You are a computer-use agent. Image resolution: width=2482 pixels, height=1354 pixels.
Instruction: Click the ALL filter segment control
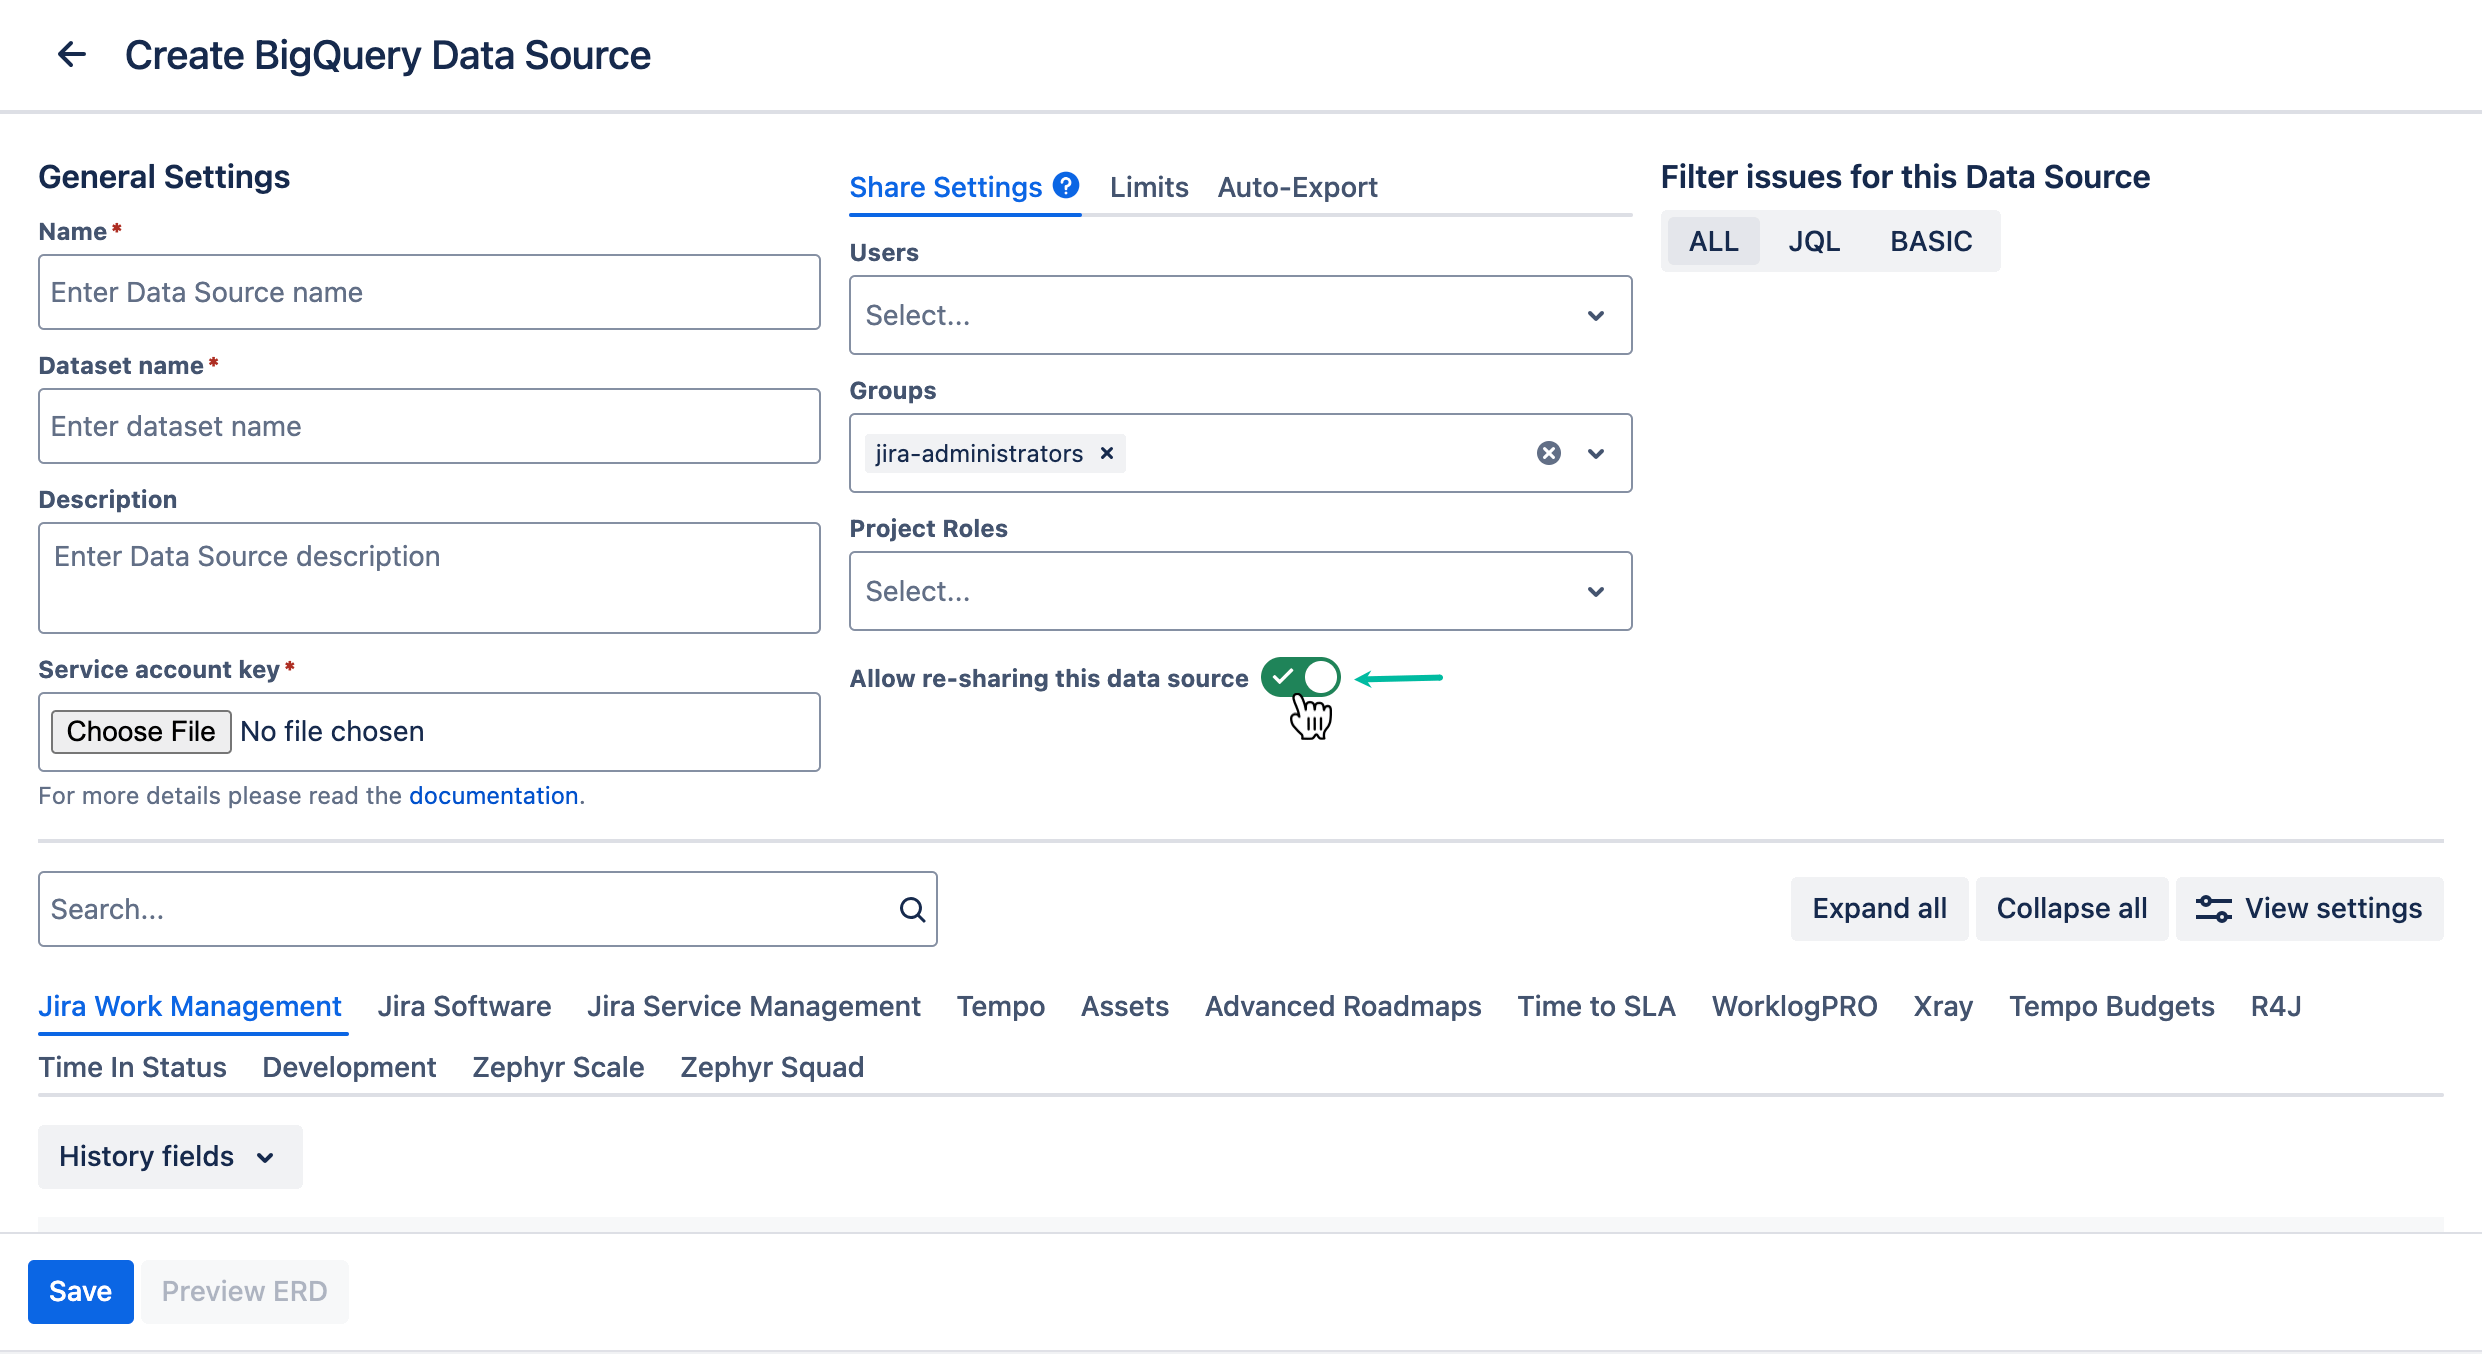click(x=1712, y=240)
